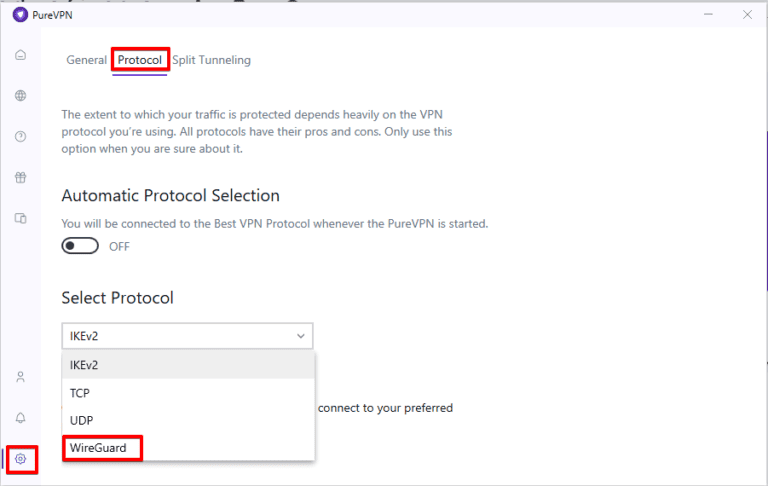Toggle Automatic Protocol Selection switch
The image size is (768, 486).
pos(80,246)
